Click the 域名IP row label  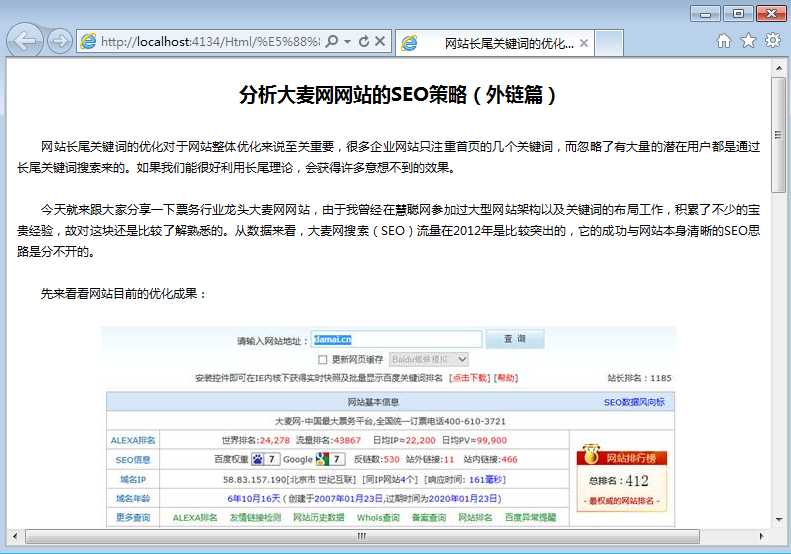coord(133,479)
